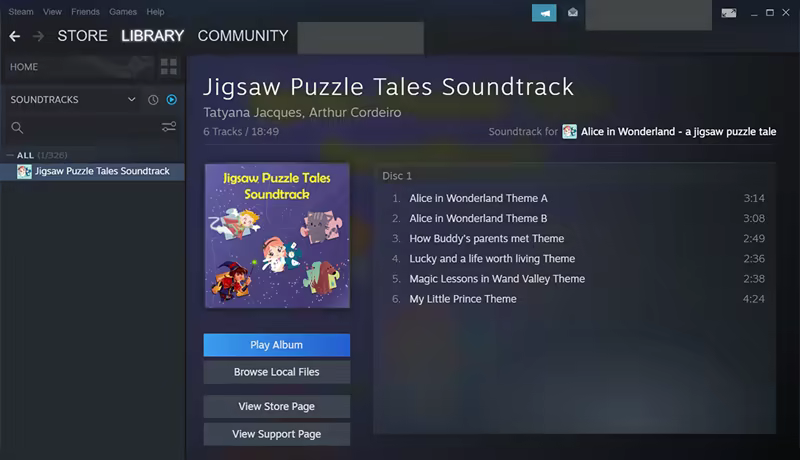This screenshot has width=800, height=460.
Task: Click the back navigation arrow
Action: pyautogui.click(x=15, y=36)
